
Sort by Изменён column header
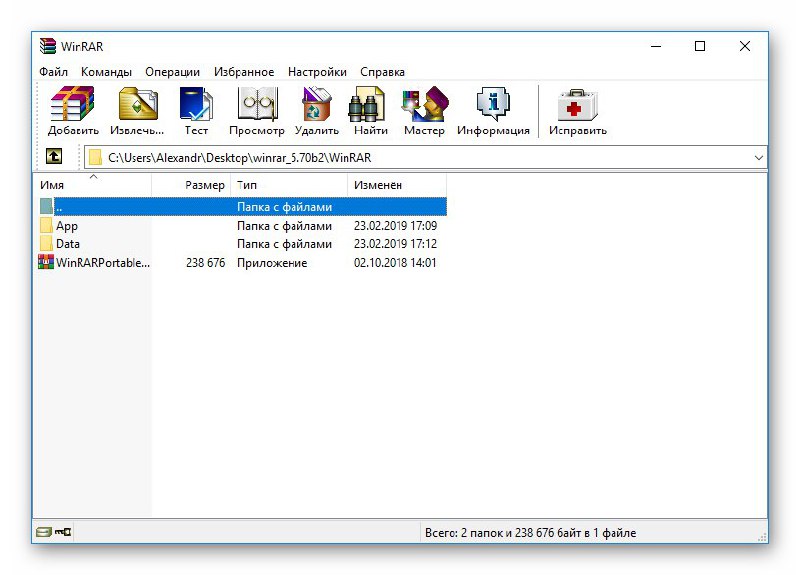point(397,185)
